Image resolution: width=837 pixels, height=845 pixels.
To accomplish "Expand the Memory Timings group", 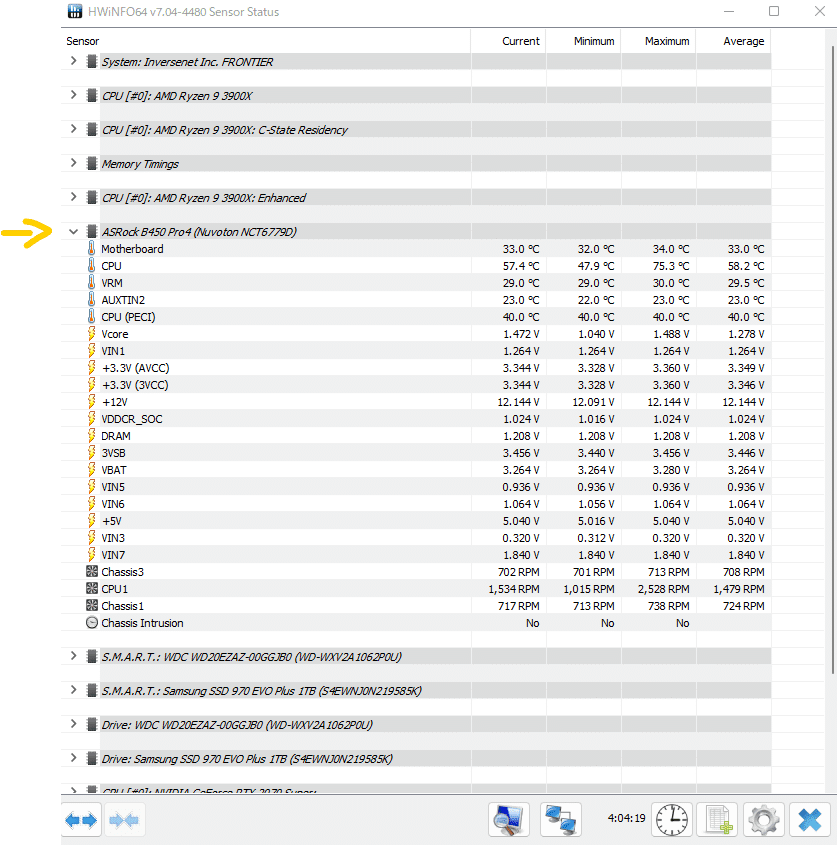I will pyautogui.click(x=74, y=163).
